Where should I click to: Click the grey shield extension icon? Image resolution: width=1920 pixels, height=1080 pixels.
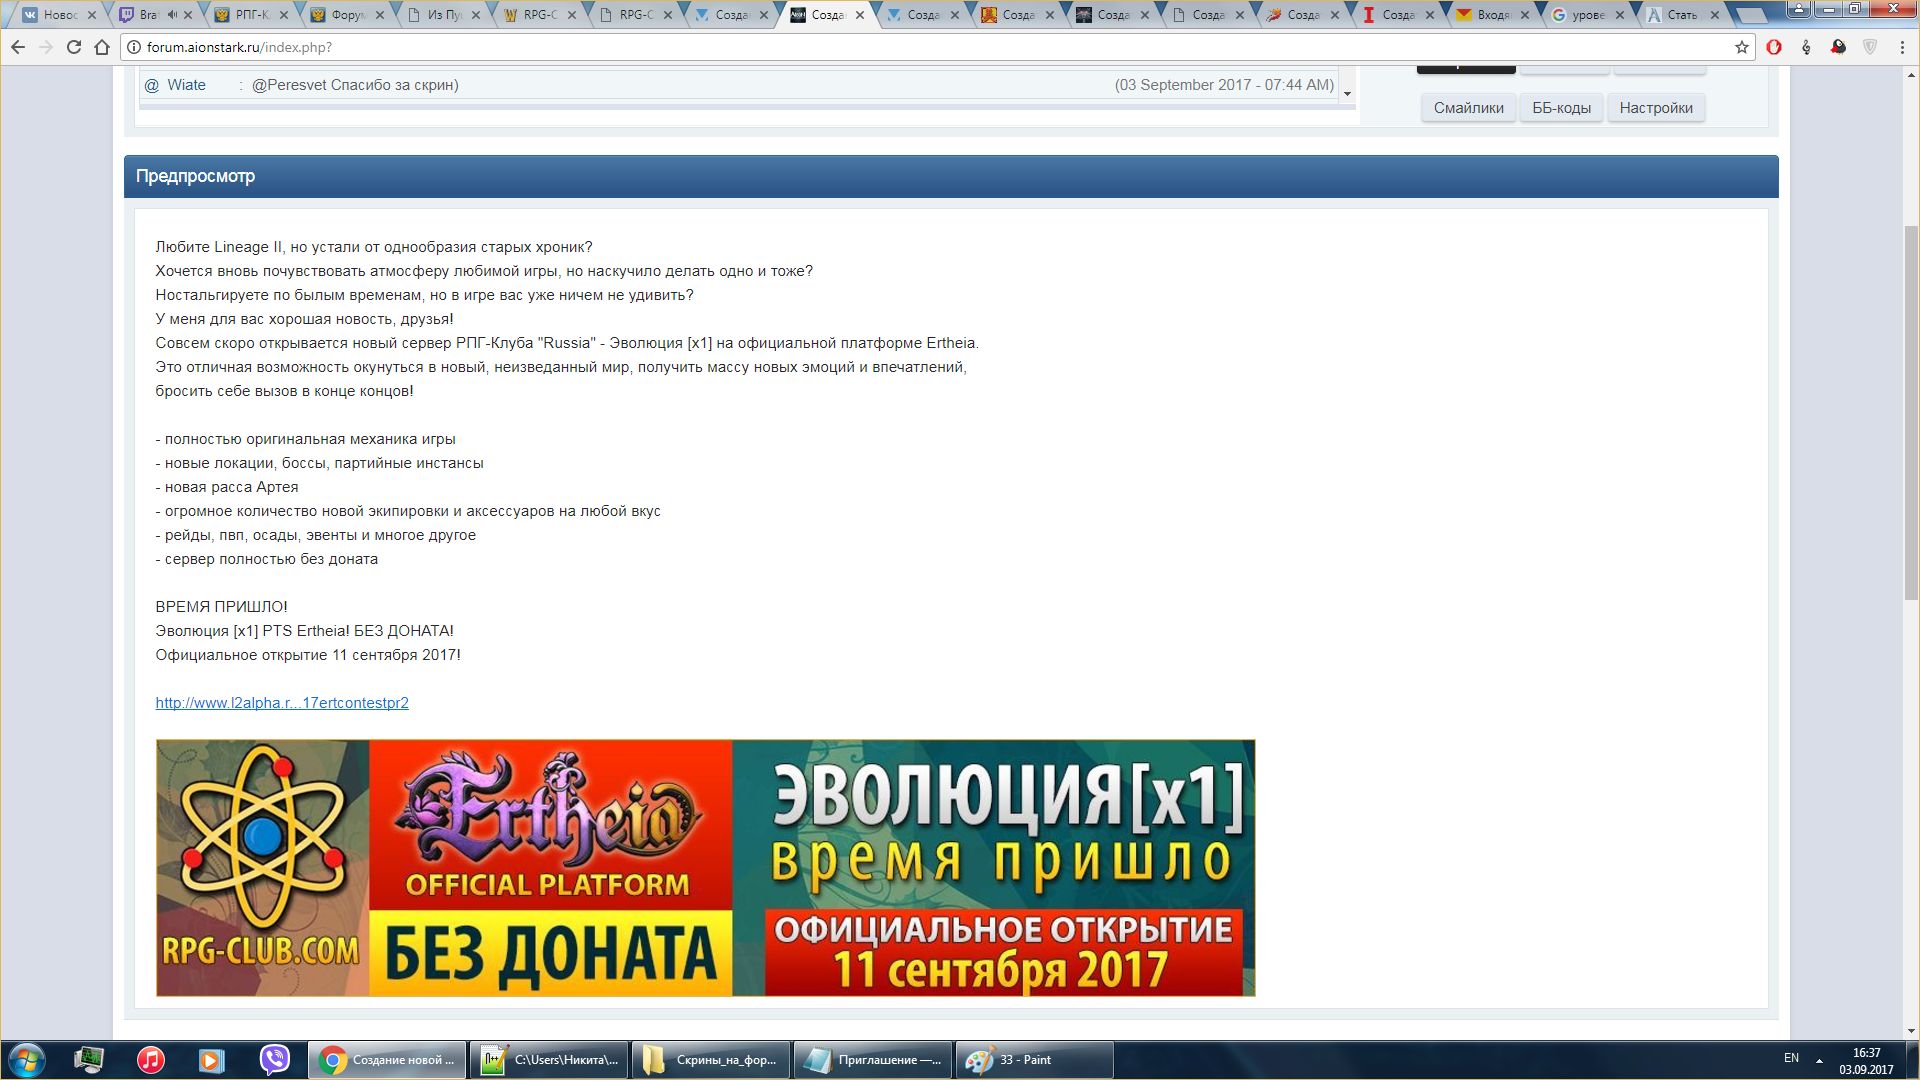tap(1870, 47)
